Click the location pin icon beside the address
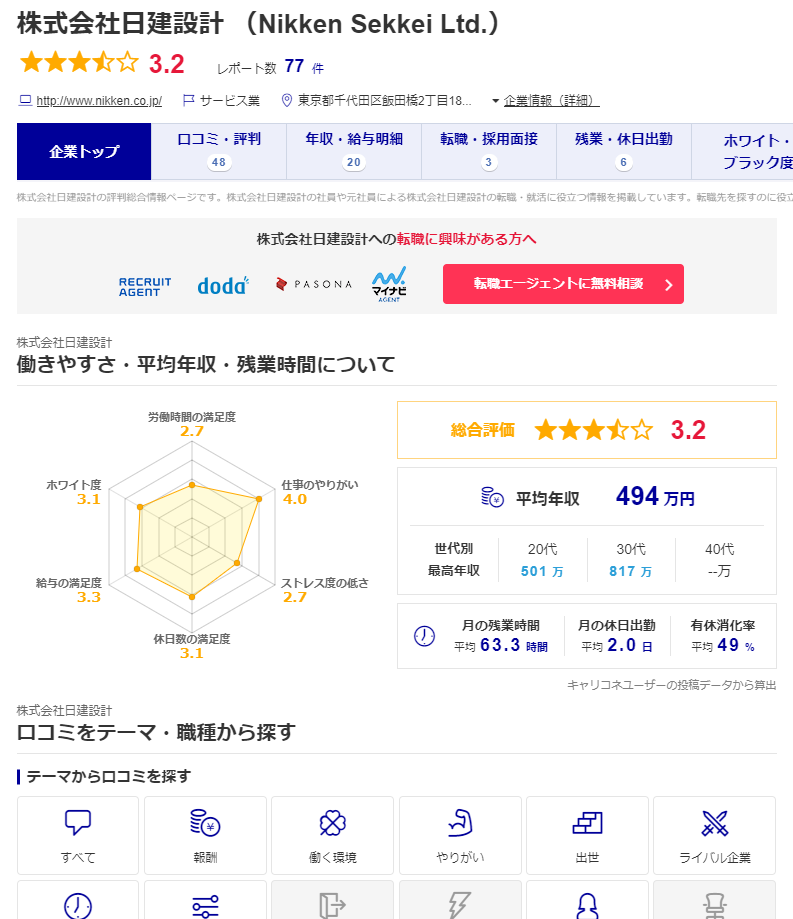This screenshot has height=919, width=793. tap(287, 100)
